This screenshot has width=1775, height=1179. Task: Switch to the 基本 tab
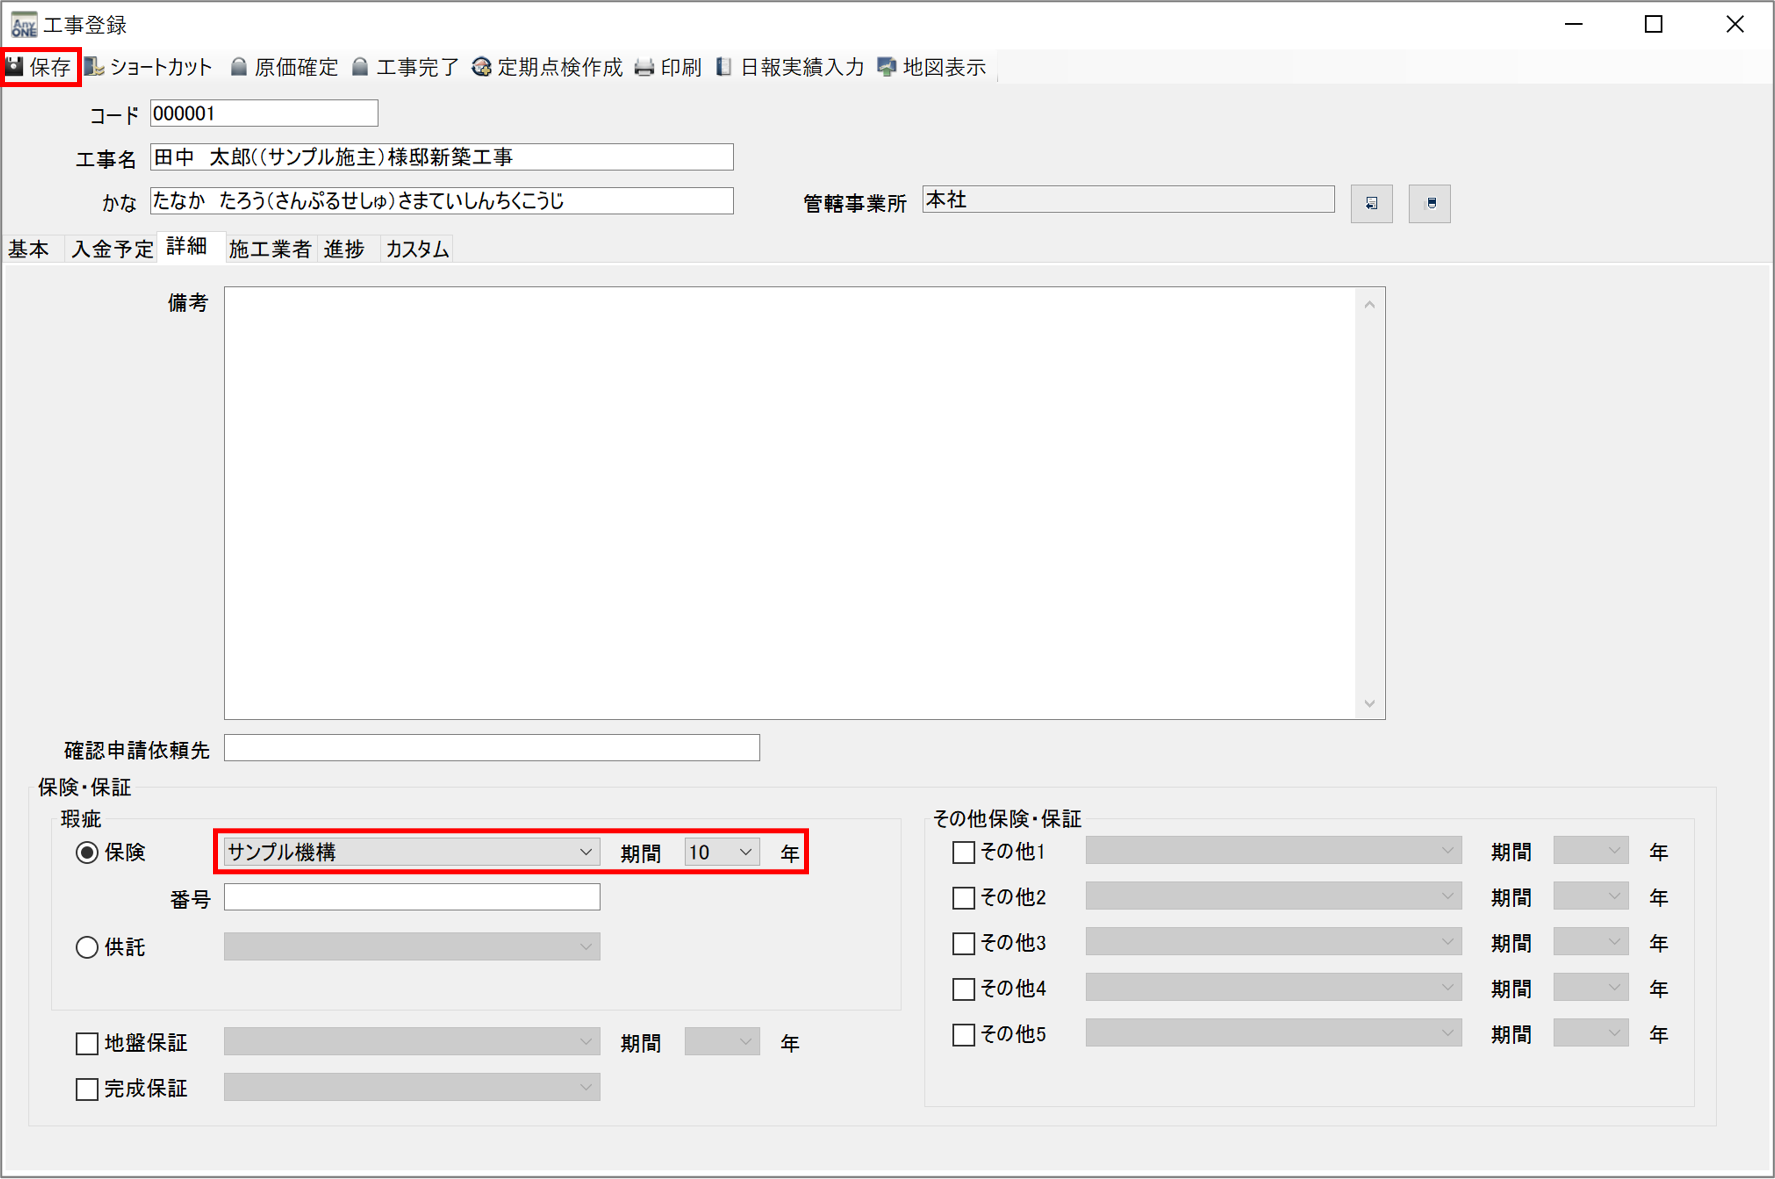(x=29, y=249)
